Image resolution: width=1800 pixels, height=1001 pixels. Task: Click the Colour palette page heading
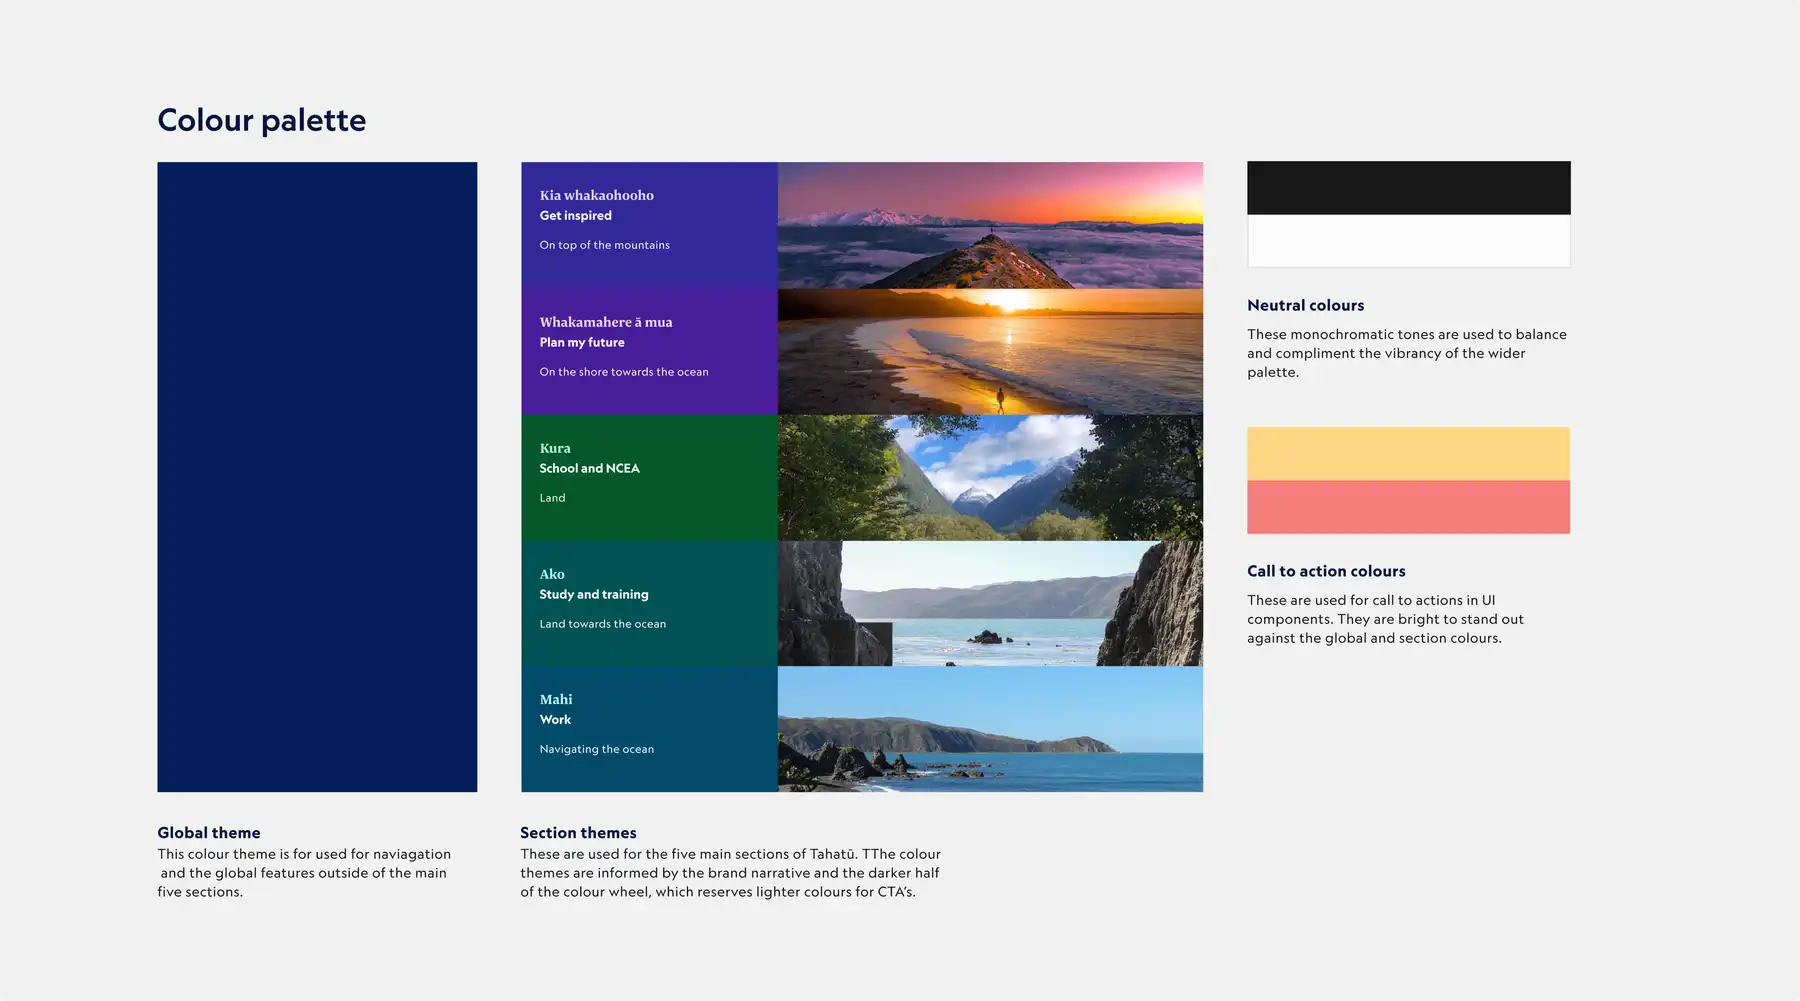261,120
